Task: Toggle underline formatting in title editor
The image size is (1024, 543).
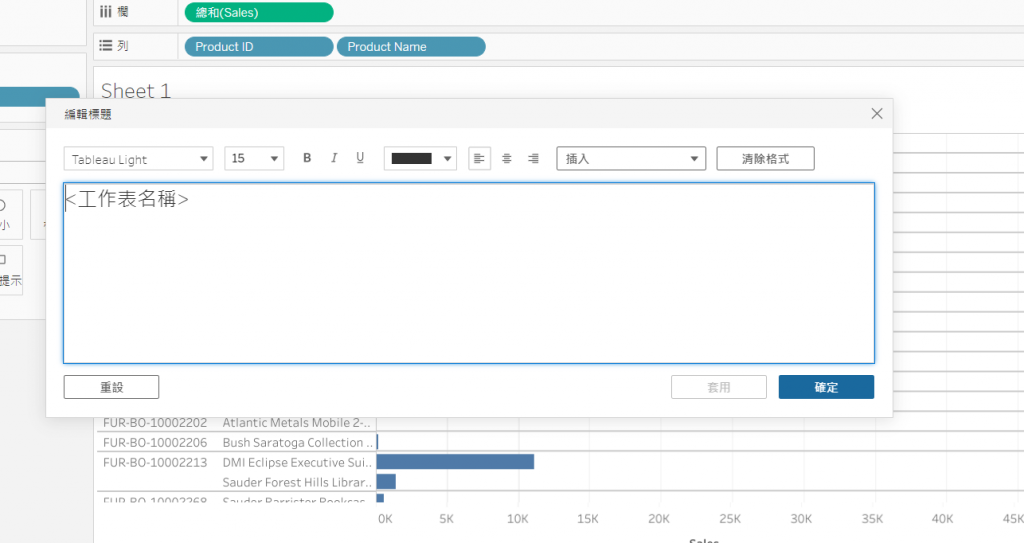Action: click(360, 158)
